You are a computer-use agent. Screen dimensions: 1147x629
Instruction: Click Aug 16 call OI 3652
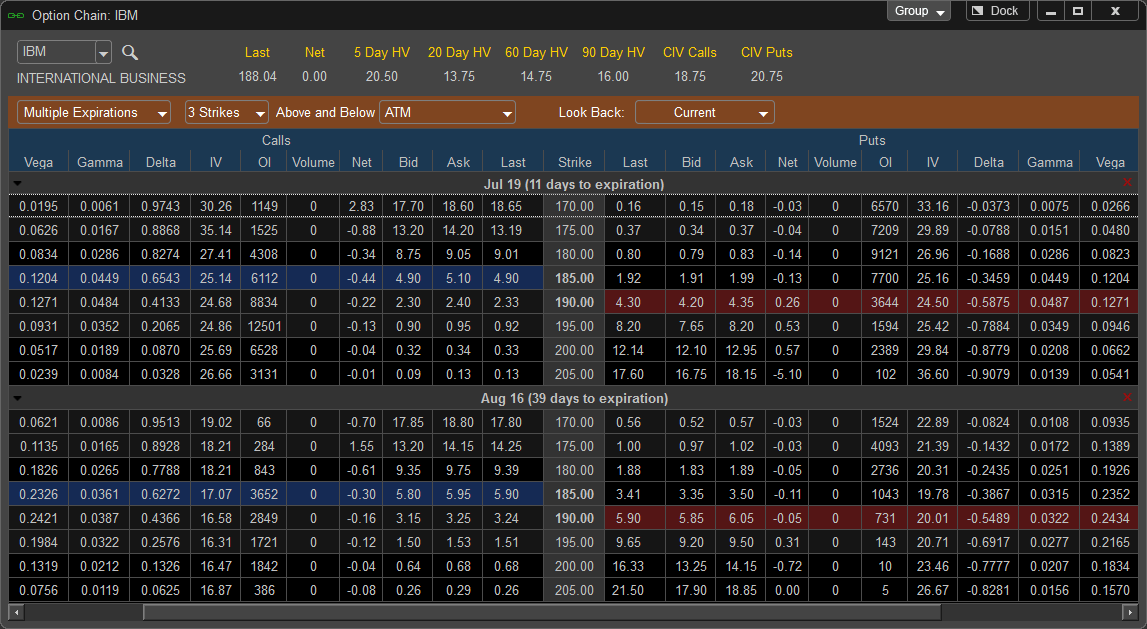click(x=264, y=494)
